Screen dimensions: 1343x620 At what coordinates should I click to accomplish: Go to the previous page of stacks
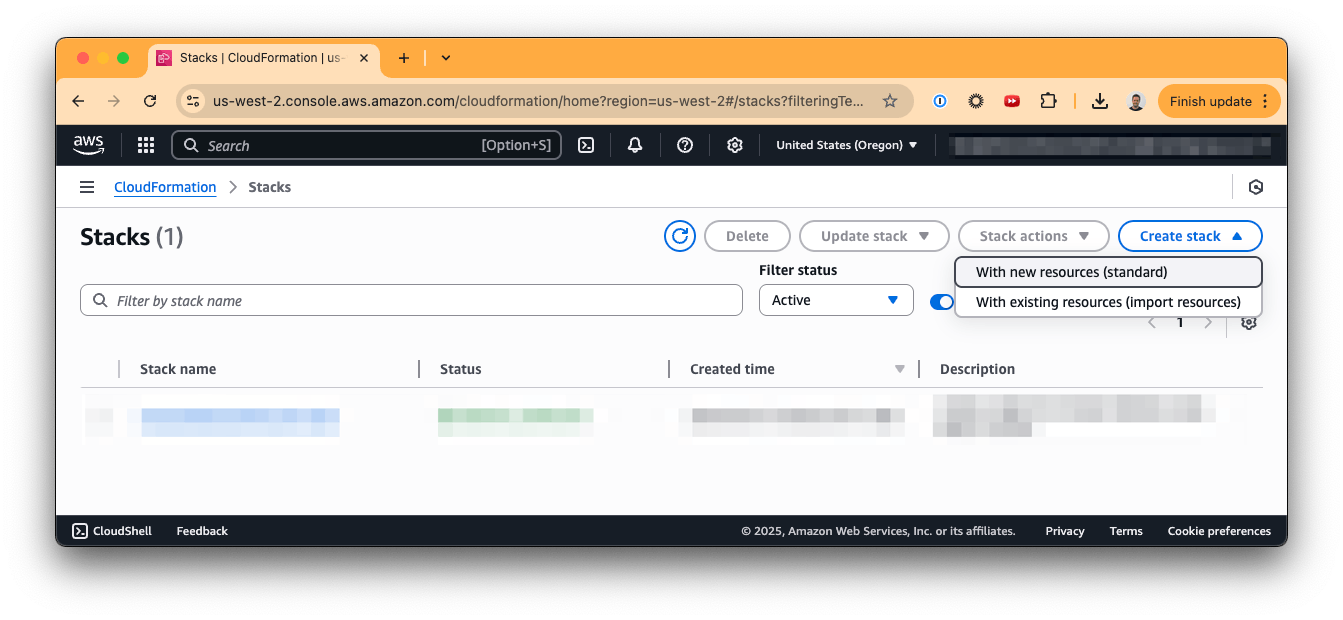(x=1152, y=323)
